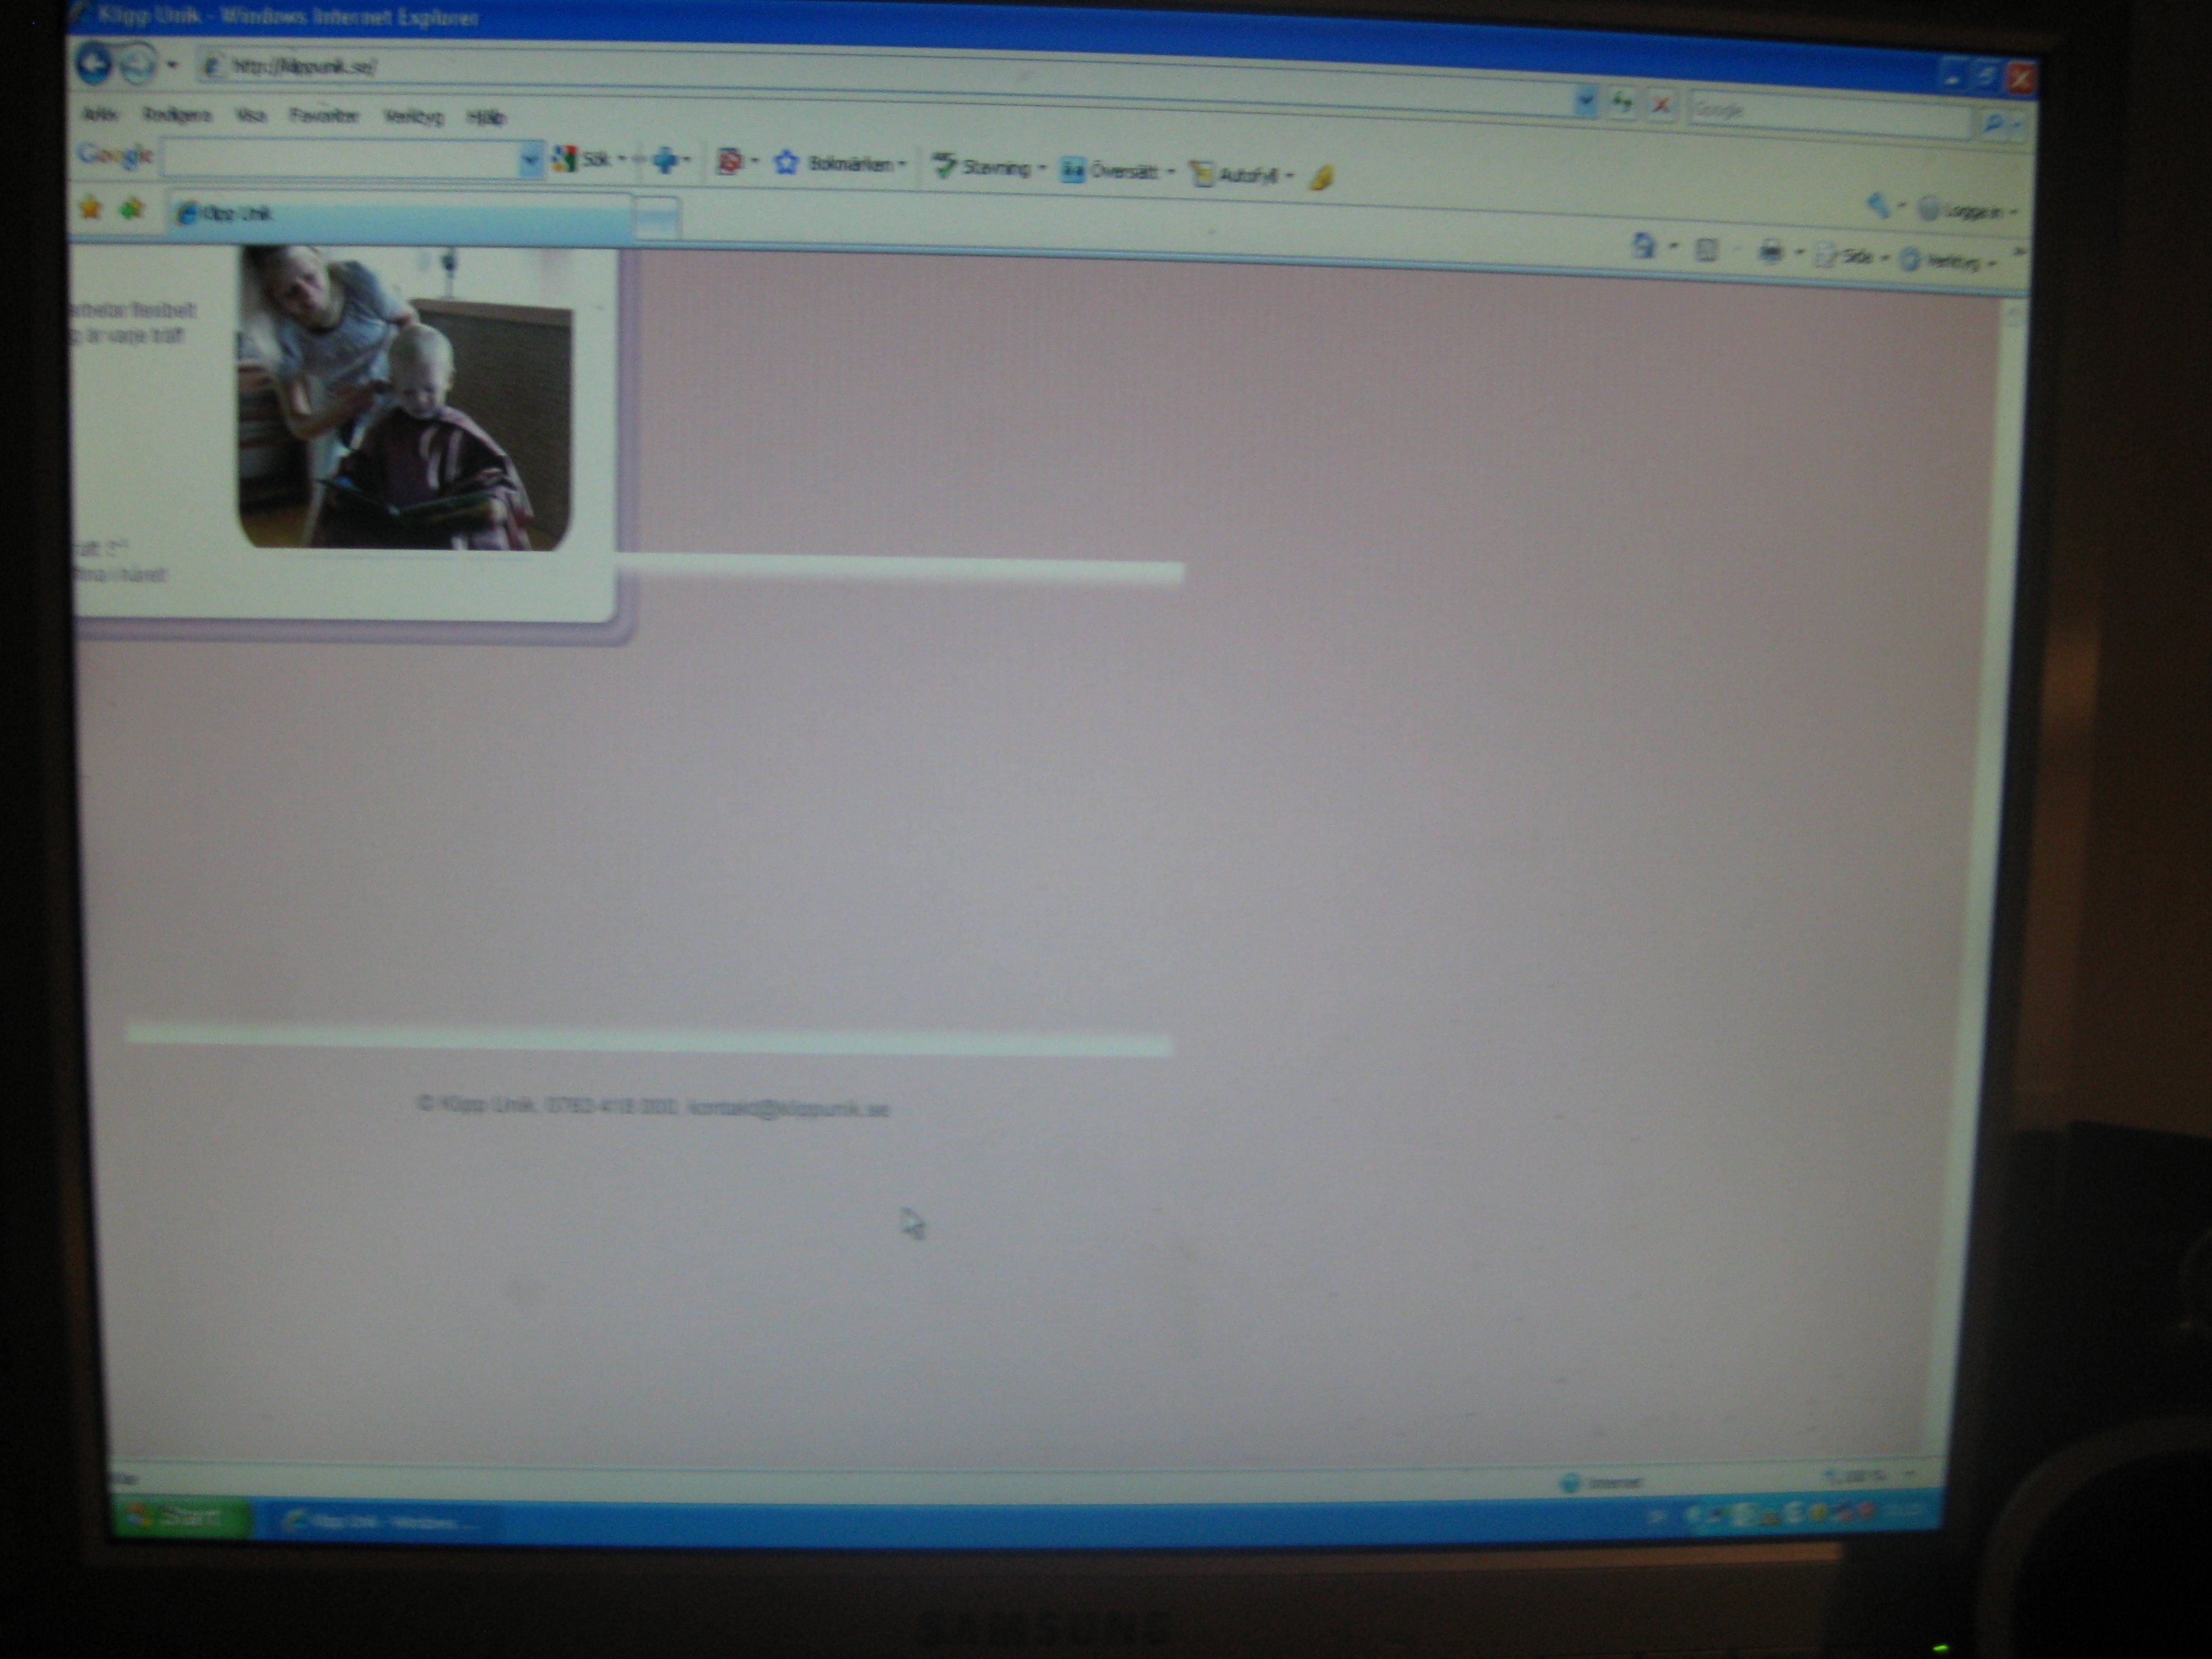Open the red pop-up blocker dropdown arrow
Screen dimensions: 2212x1659
pos(755,161)
